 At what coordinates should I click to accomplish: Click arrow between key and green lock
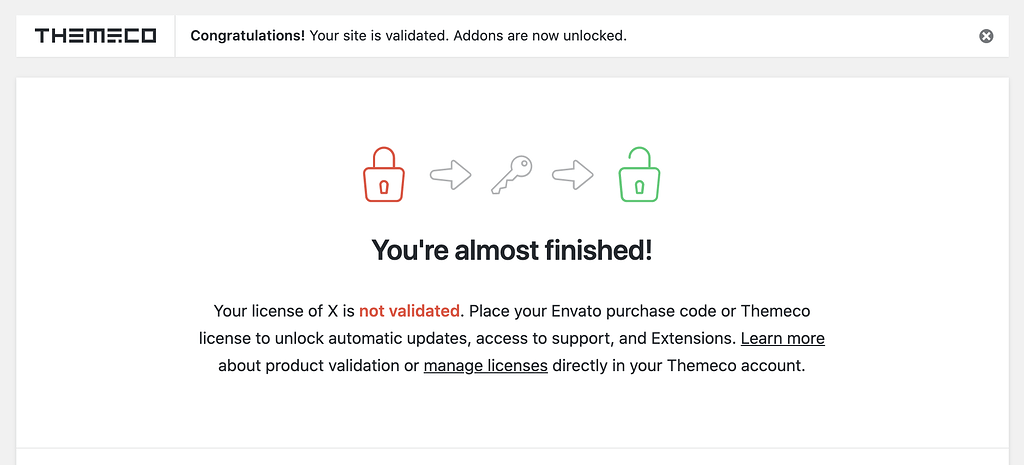coord(573,176)
